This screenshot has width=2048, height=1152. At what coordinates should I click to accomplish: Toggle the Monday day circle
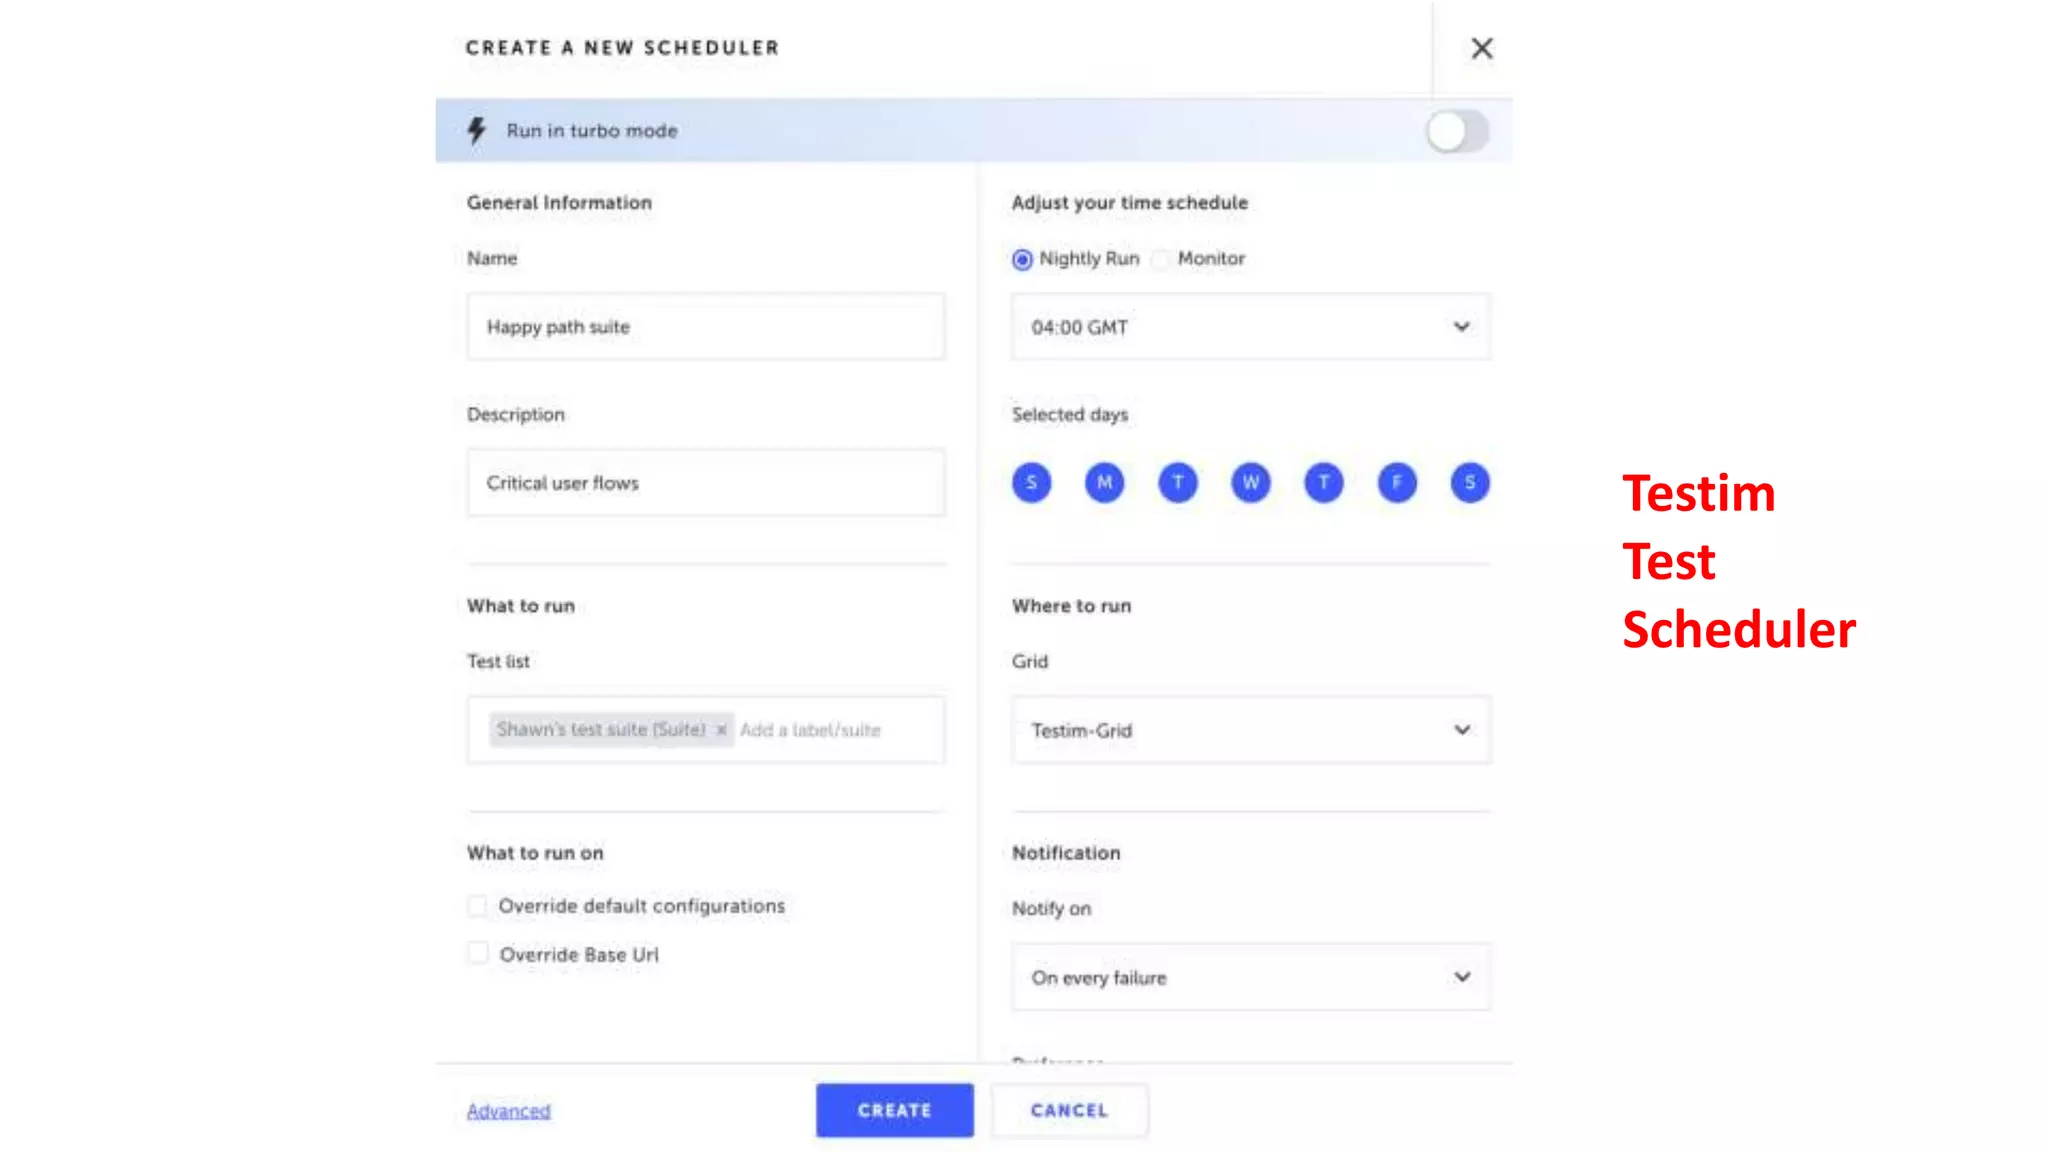(1104, 483)
